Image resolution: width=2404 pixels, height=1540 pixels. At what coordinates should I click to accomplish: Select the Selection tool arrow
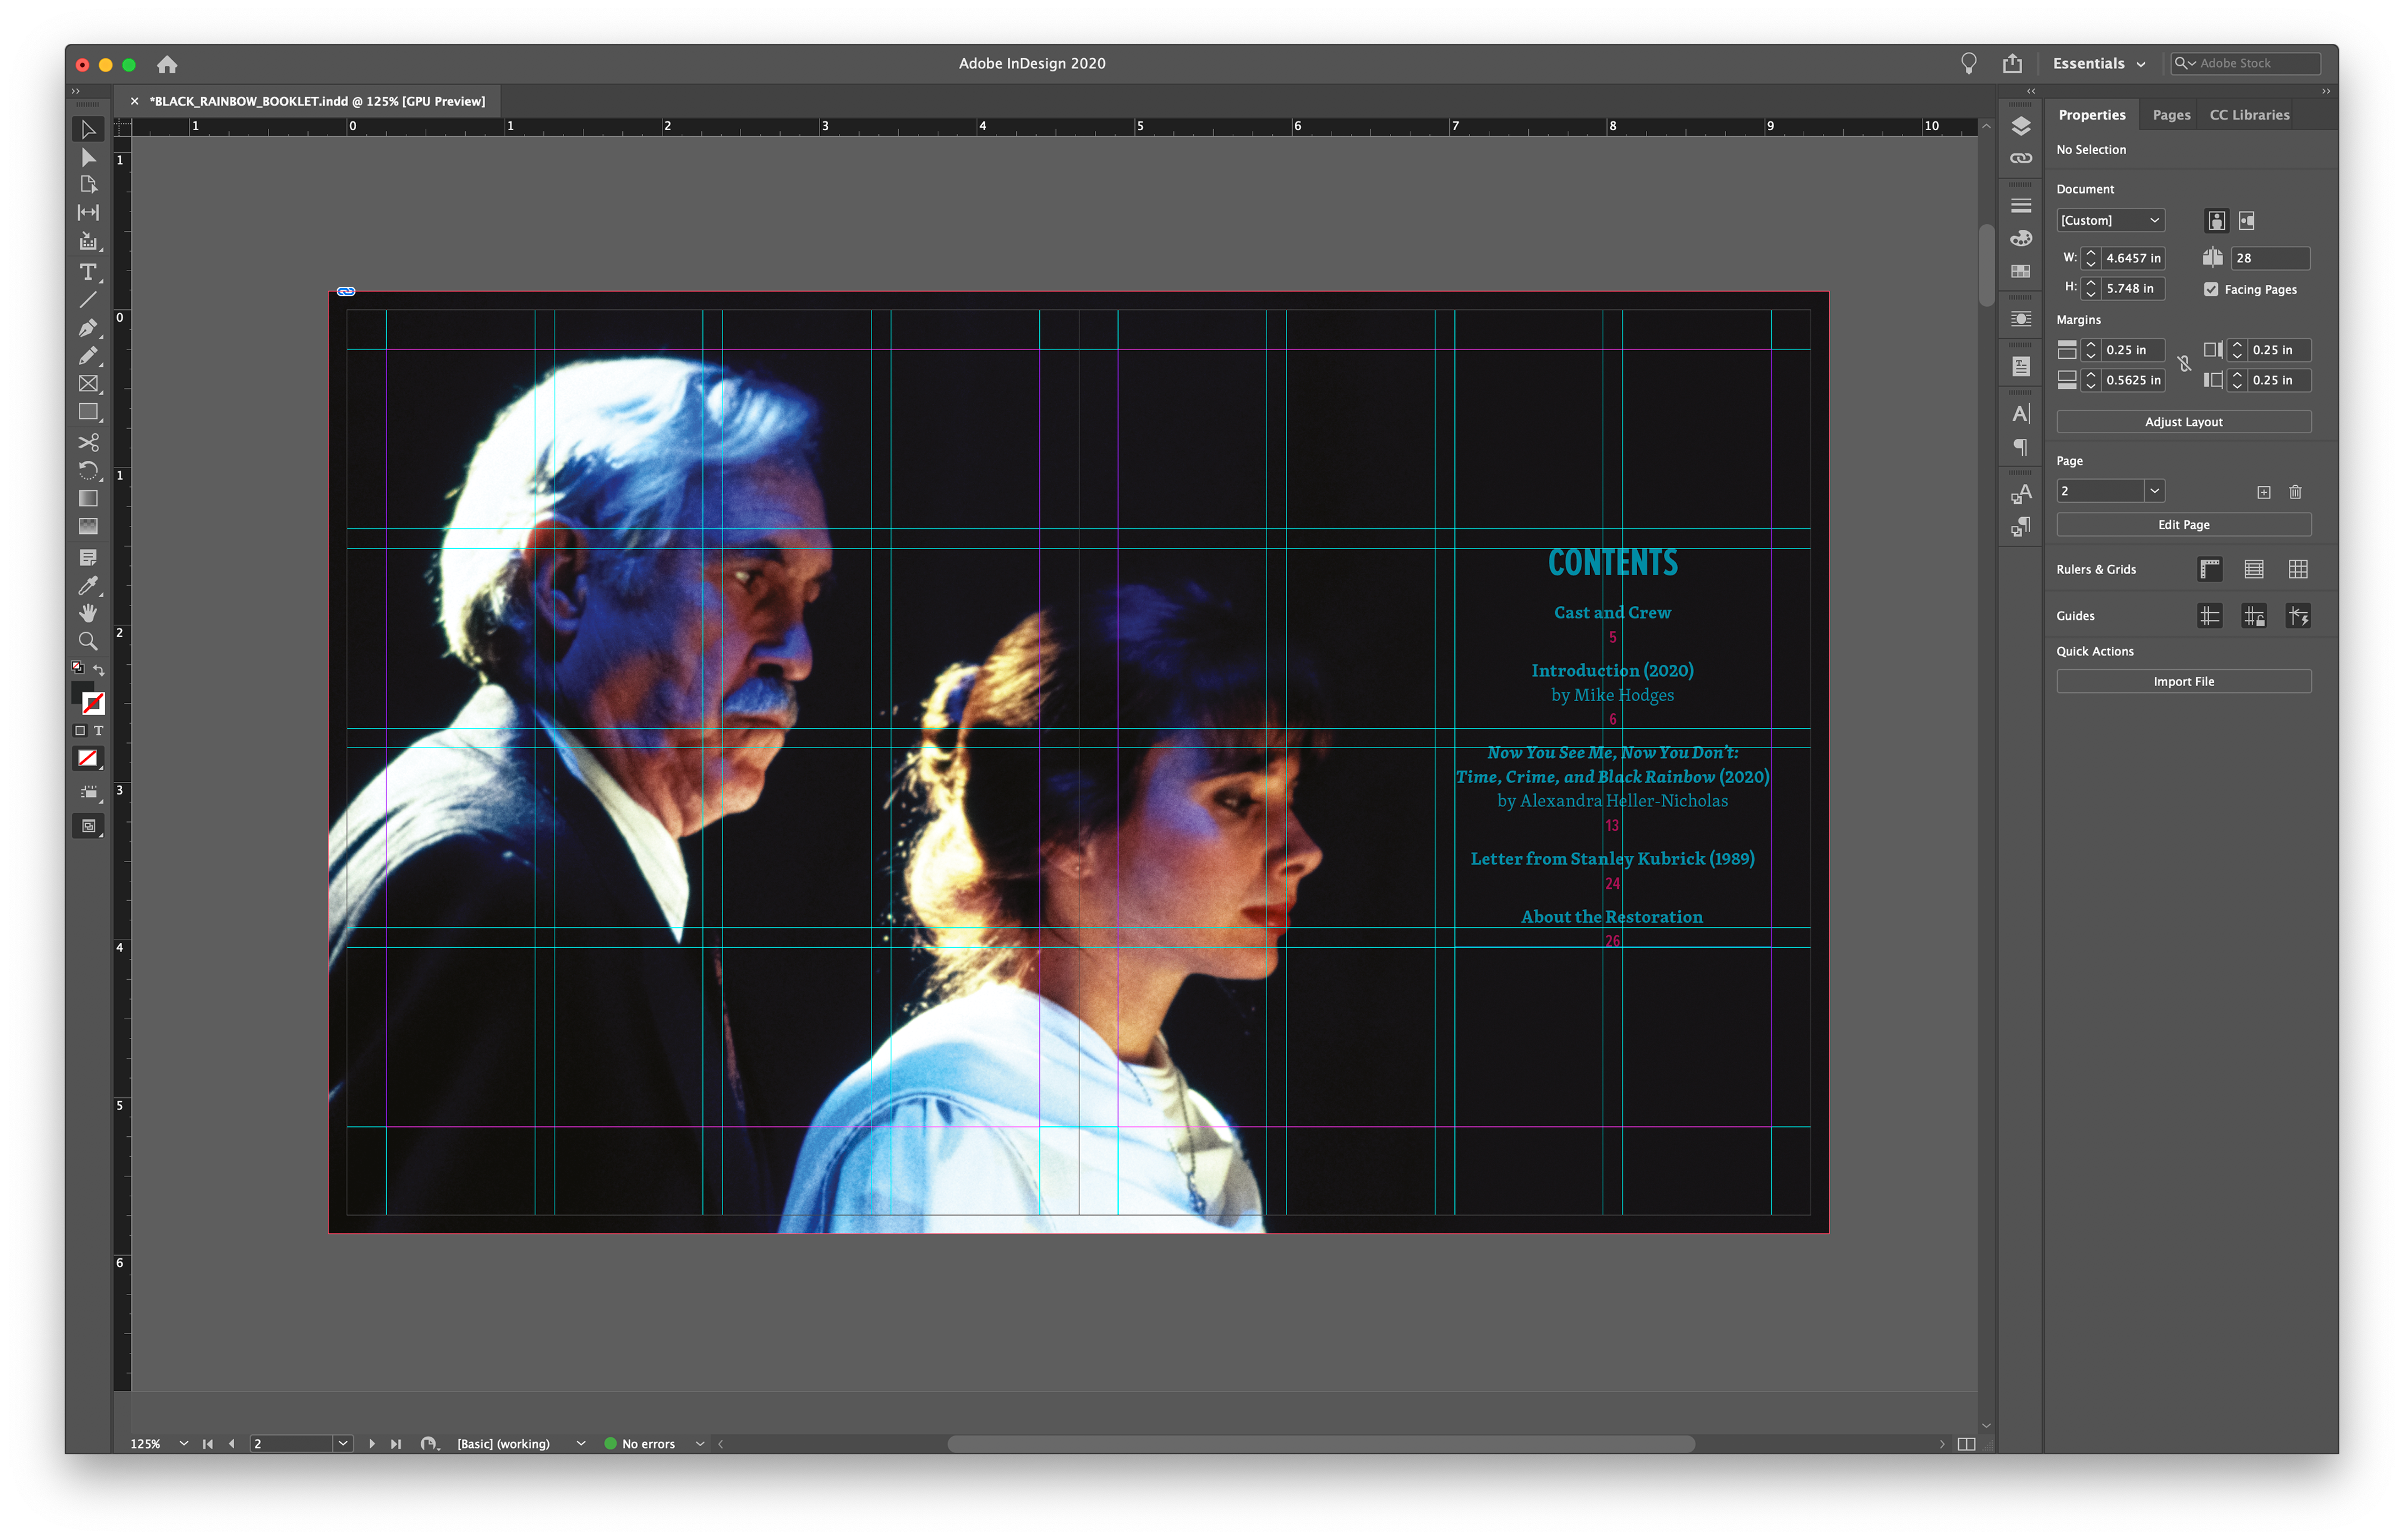tap(88, 129)
